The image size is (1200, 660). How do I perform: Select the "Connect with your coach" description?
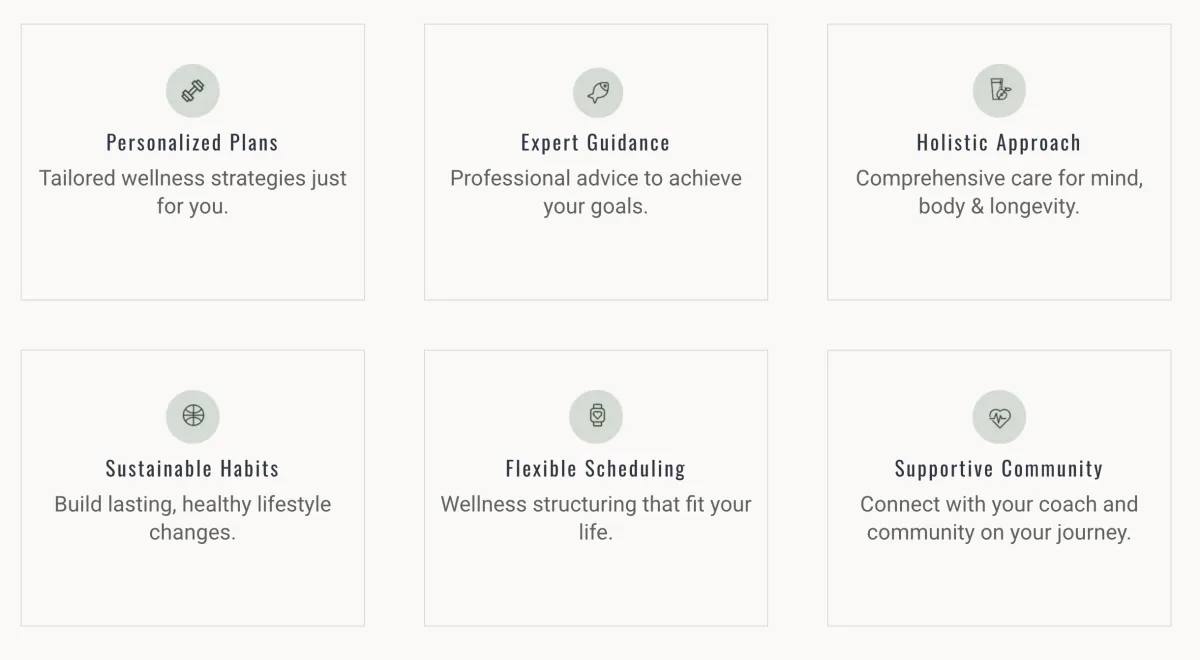coord(999,505)
